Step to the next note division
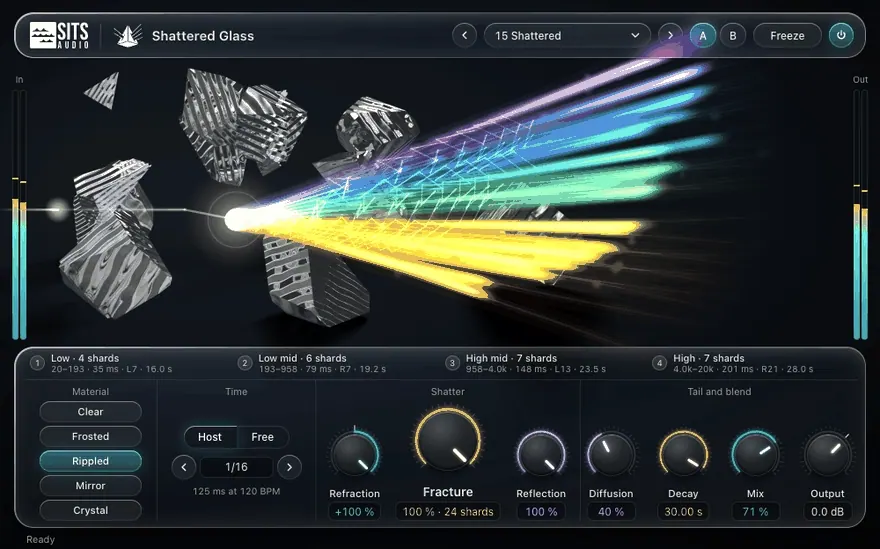The width and height of the screenshot is (880, 549). point(289,467)
